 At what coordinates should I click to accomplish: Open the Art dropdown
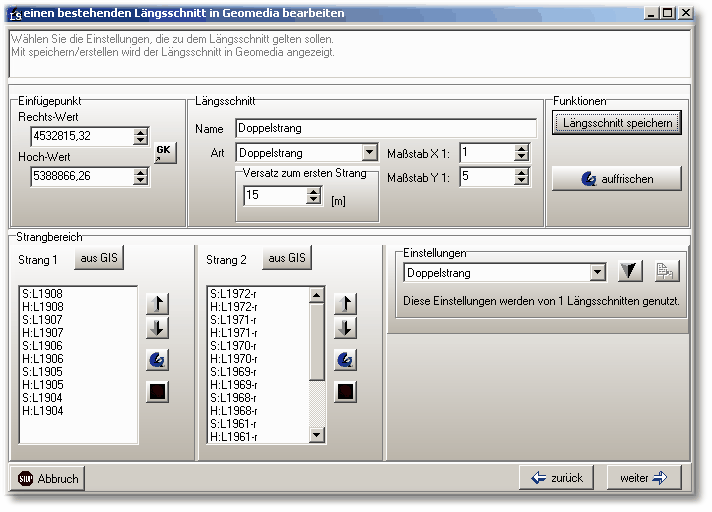(x=370, y=153)
